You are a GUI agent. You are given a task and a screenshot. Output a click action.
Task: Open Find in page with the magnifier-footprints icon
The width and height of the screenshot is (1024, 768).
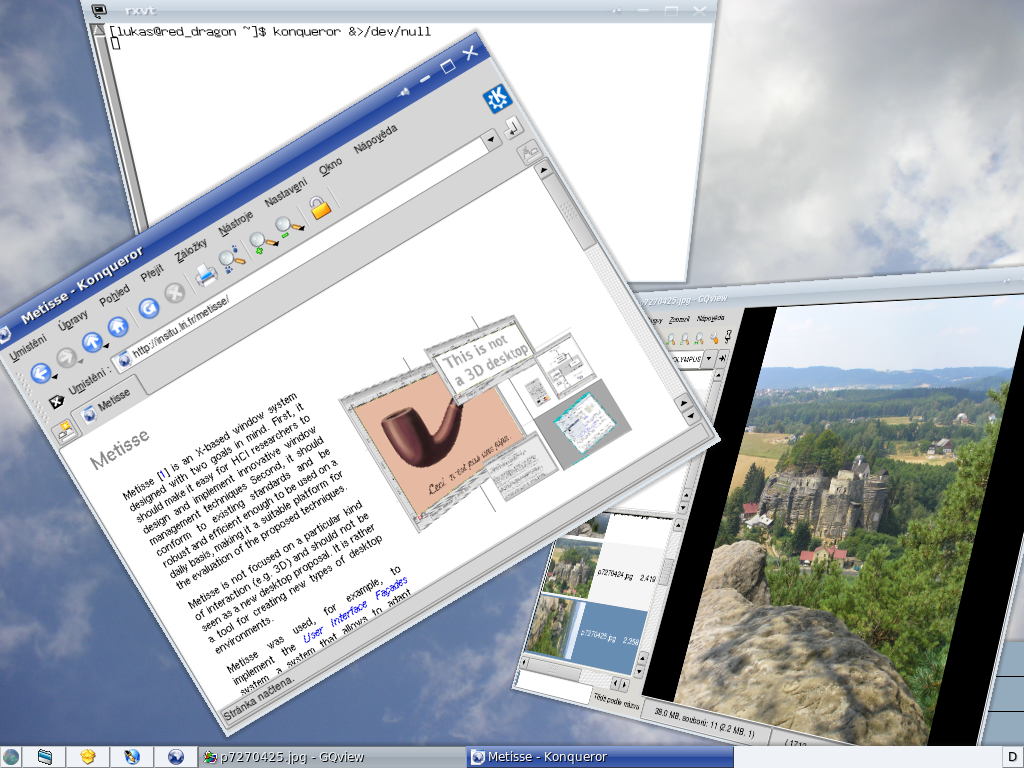pyautogui.click(x=231, y=261)
